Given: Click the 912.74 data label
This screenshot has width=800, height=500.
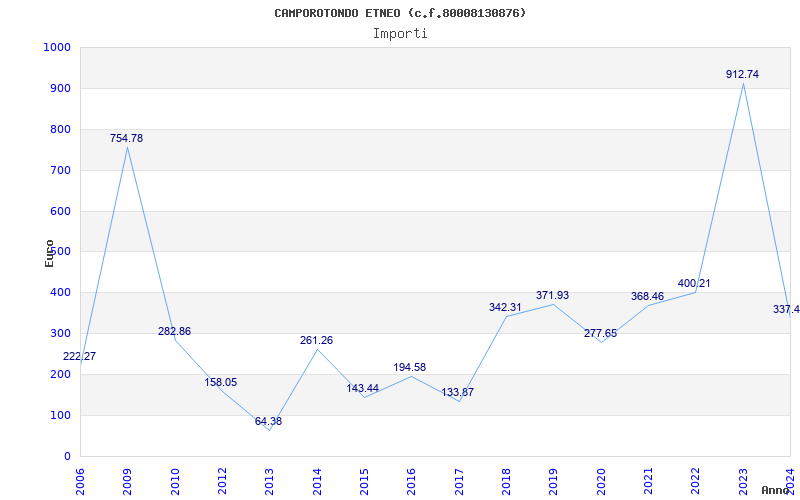Looking at the screenshot, I should click(x=742, y=74).
